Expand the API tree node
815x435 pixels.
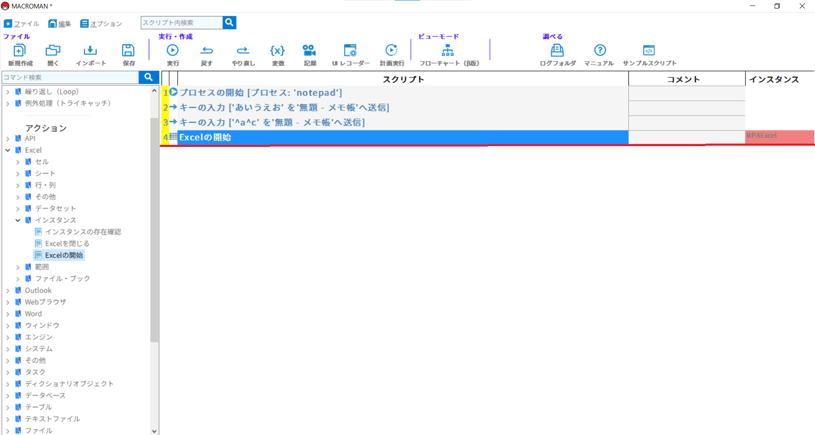[8, 139]
